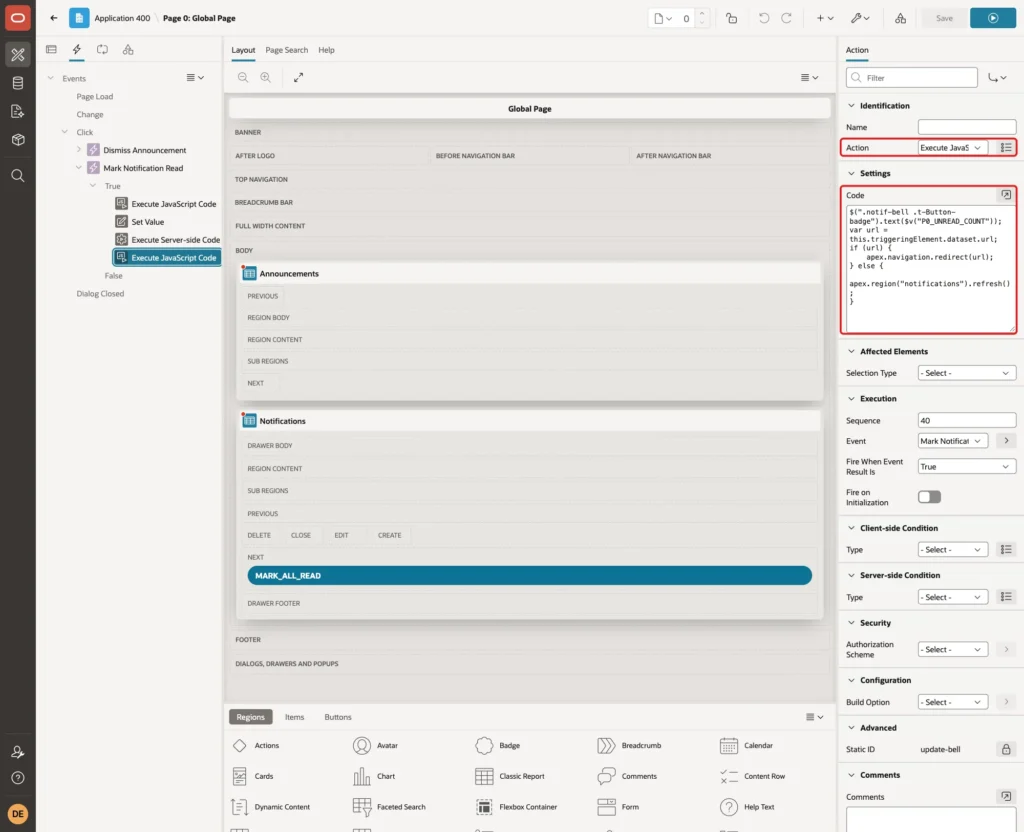
Task: Increment the page number stepper up
Action: click(x=702, y=13)
